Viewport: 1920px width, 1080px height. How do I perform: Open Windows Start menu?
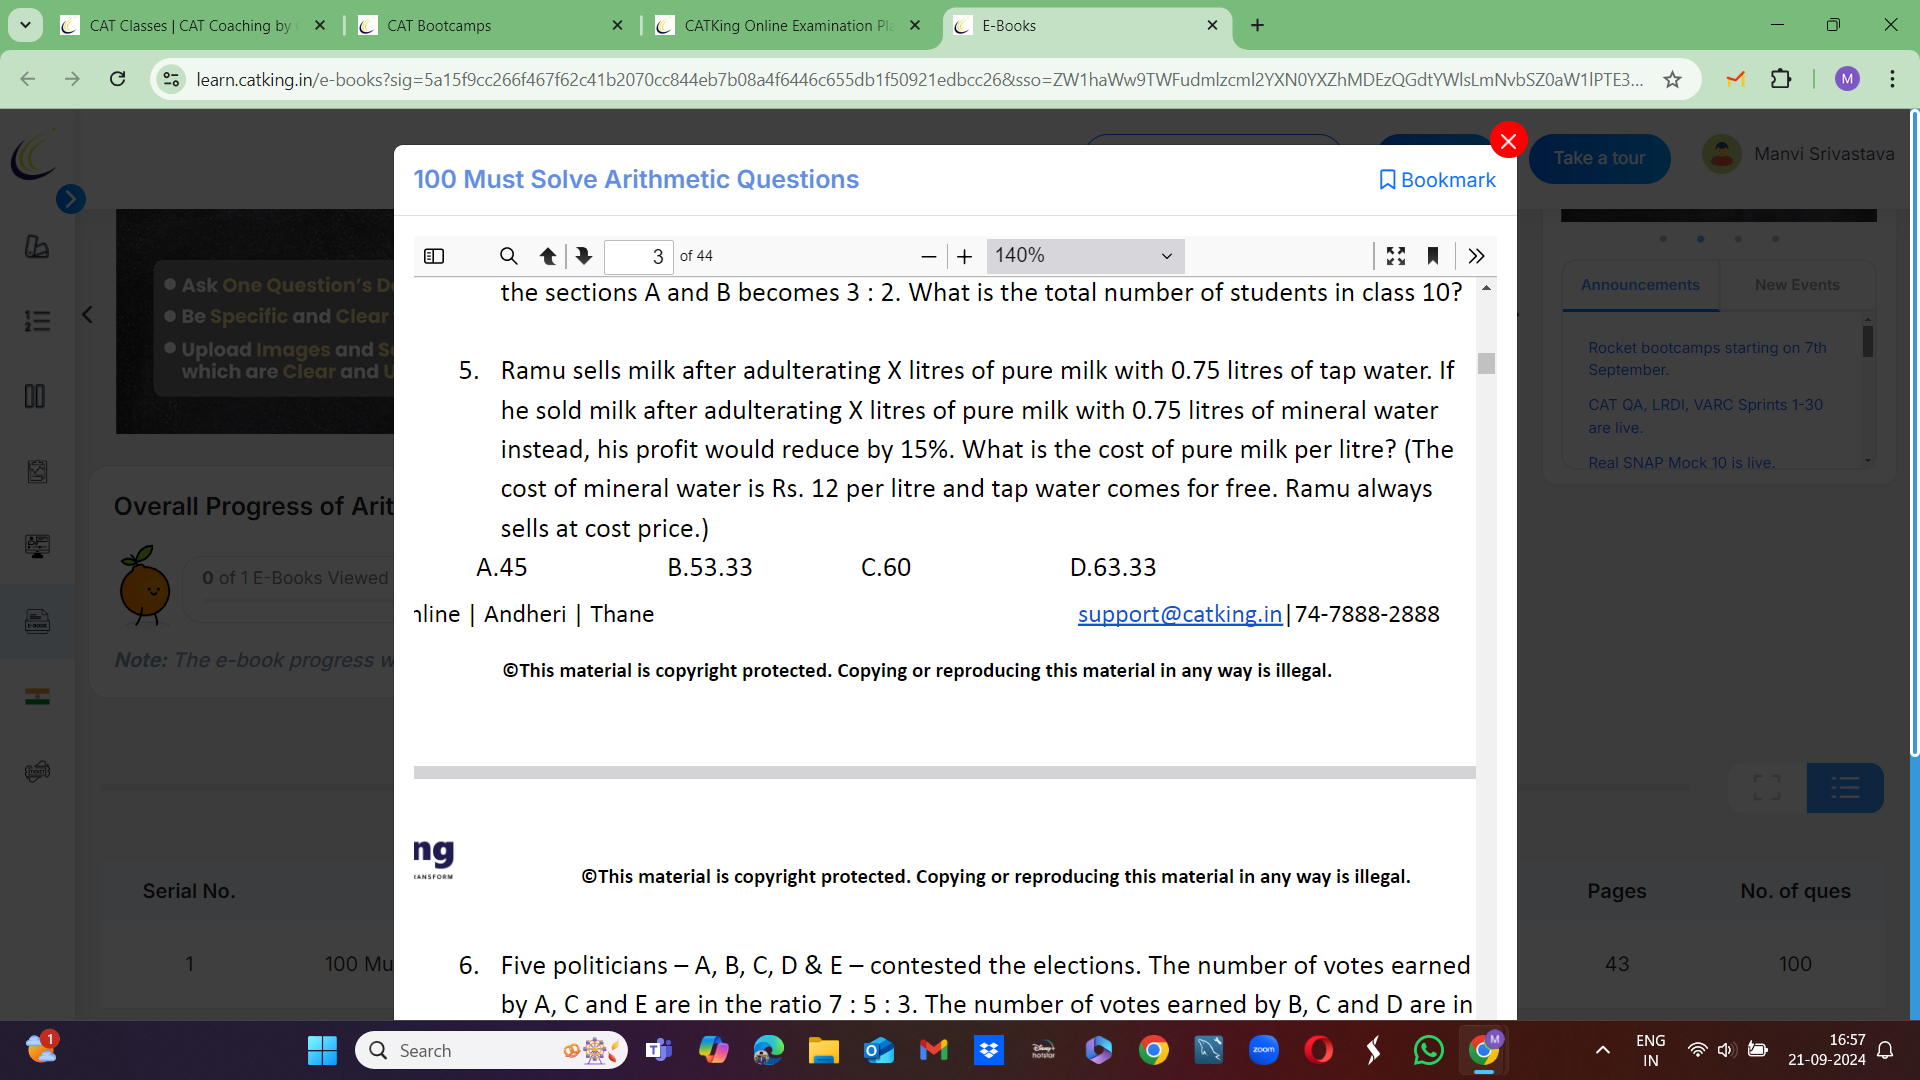(x=322, y=1050)
